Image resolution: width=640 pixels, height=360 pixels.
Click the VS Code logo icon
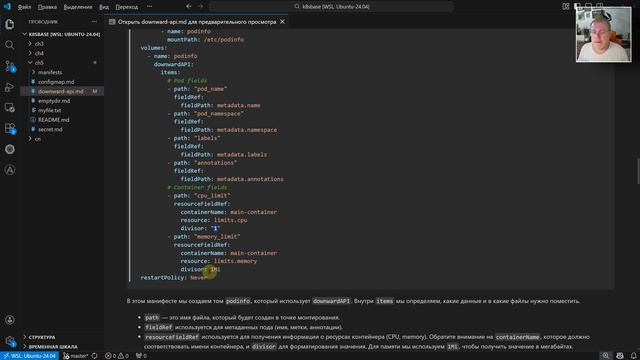point(7,7)
